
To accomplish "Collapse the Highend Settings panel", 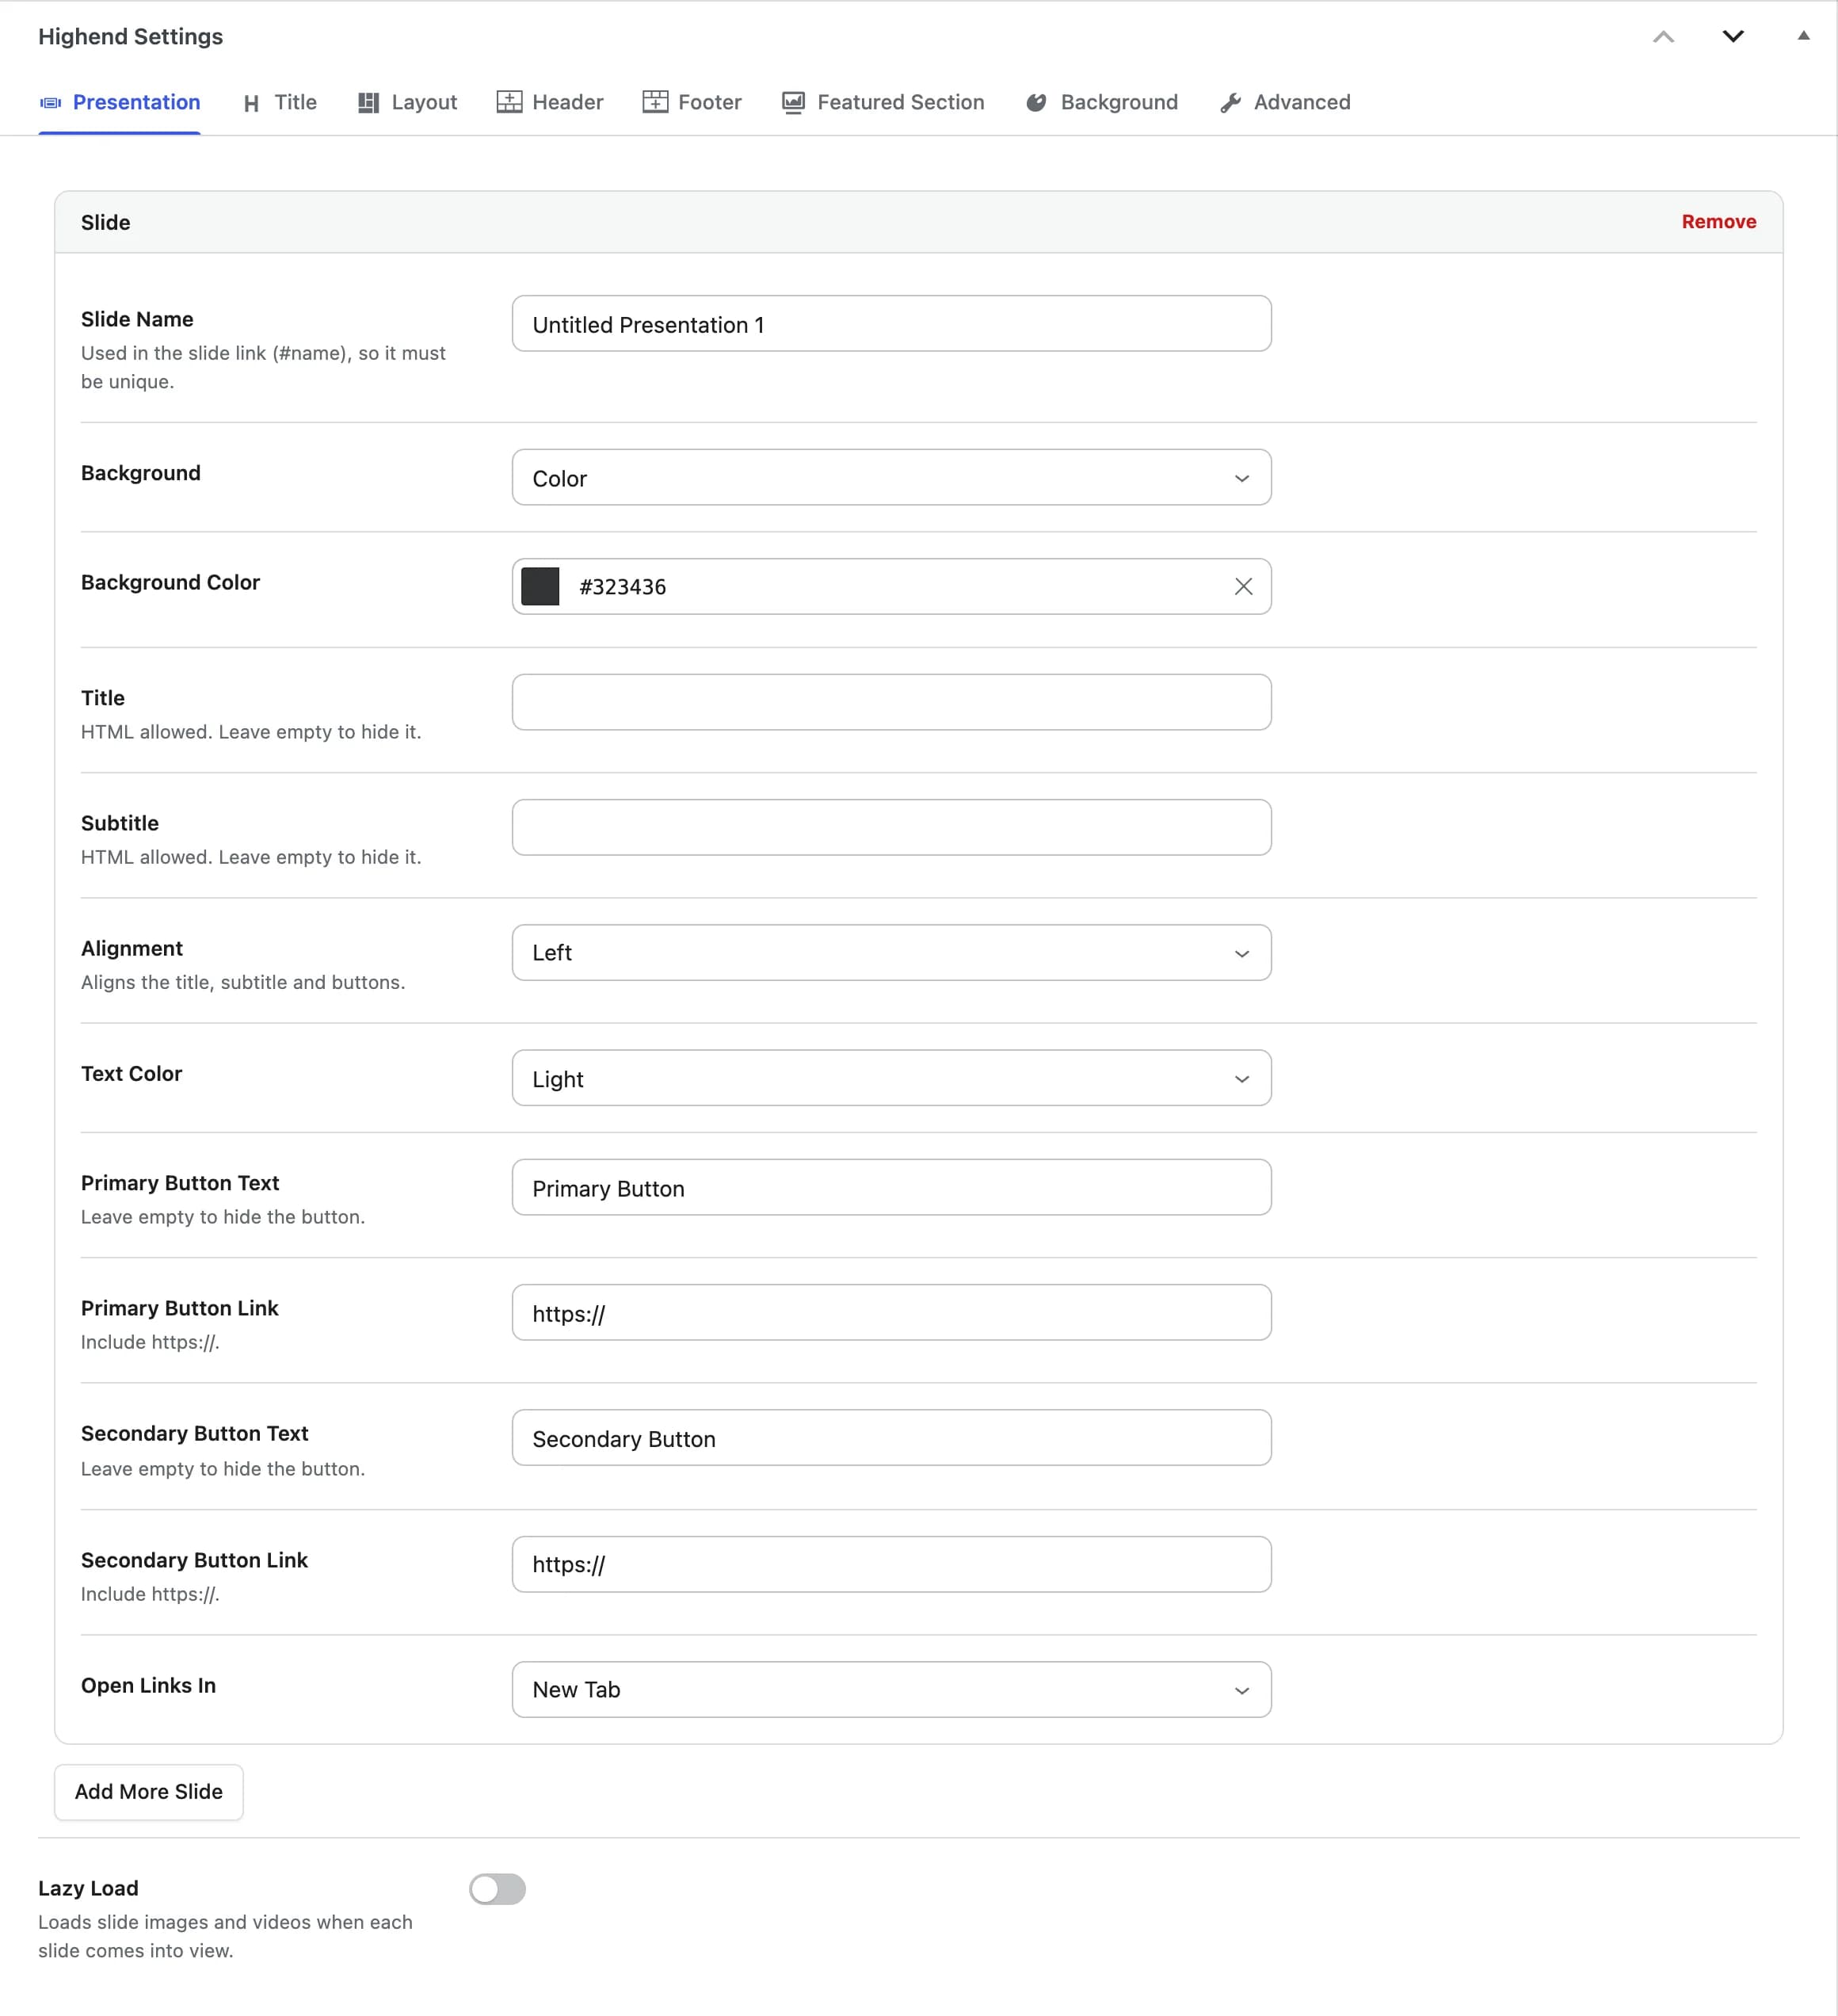I will (x=1803, y=36).
